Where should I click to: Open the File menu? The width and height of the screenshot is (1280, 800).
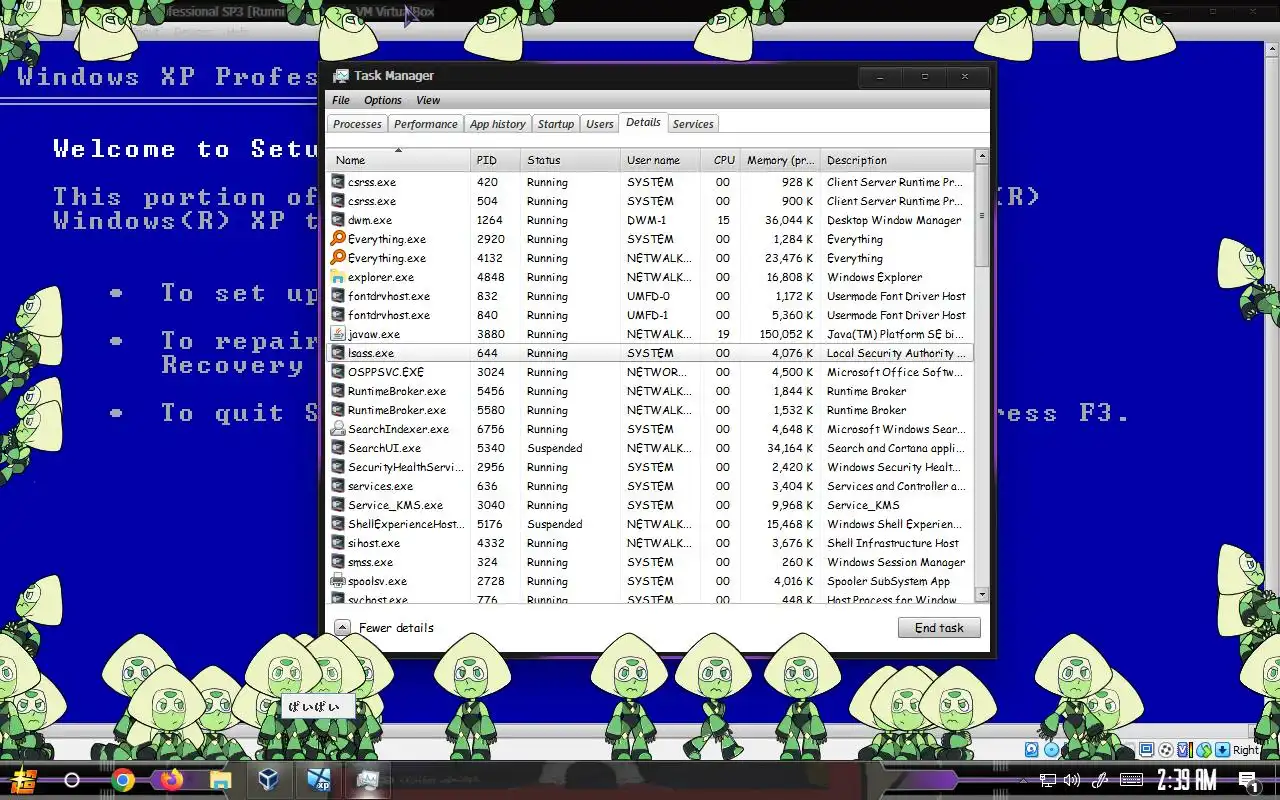point(341,100)
